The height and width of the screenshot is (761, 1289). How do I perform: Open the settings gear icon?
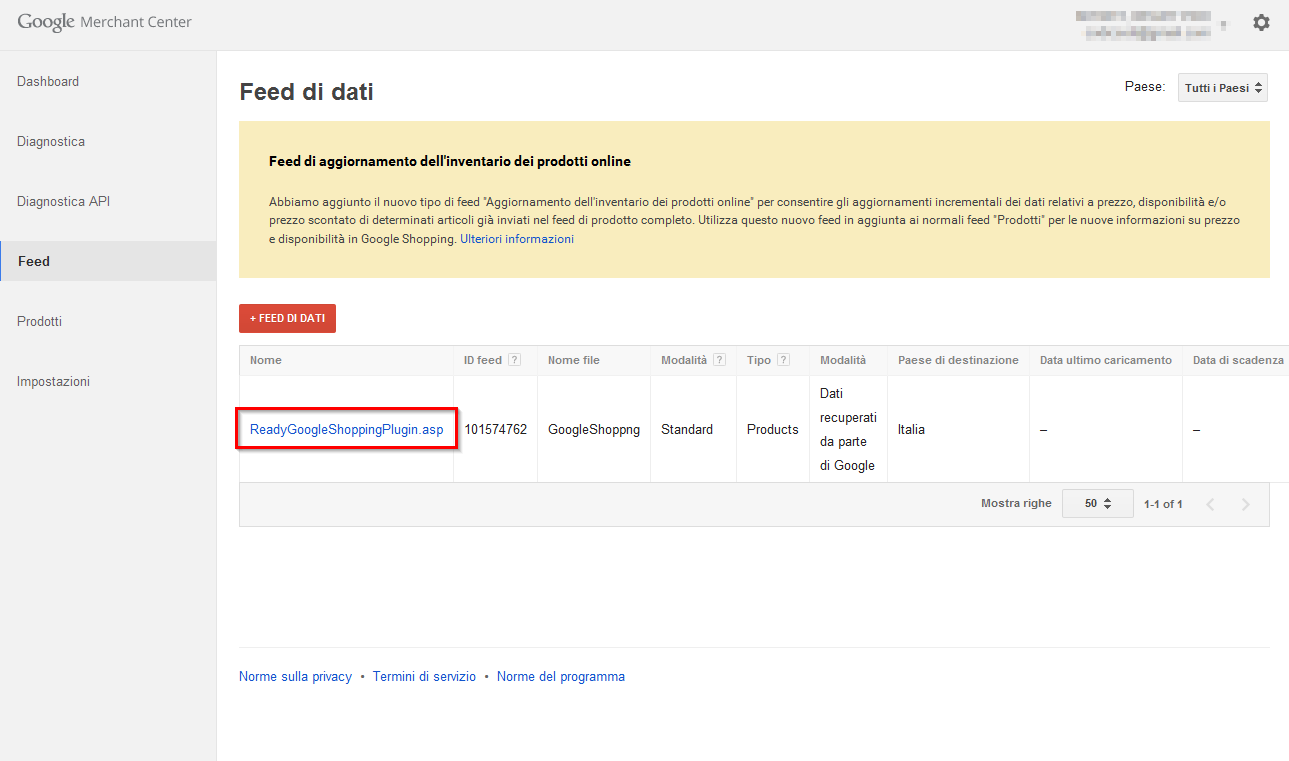tap(1261, 22)
